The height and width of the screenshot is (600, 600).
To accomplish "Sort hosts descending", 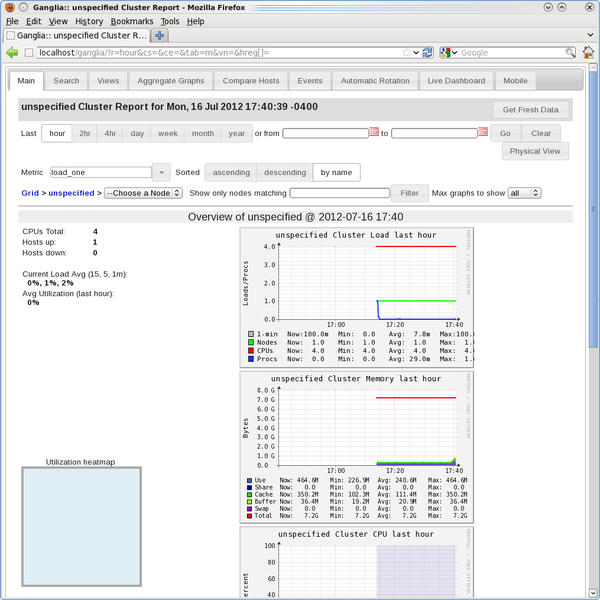I will pos(285,173).
